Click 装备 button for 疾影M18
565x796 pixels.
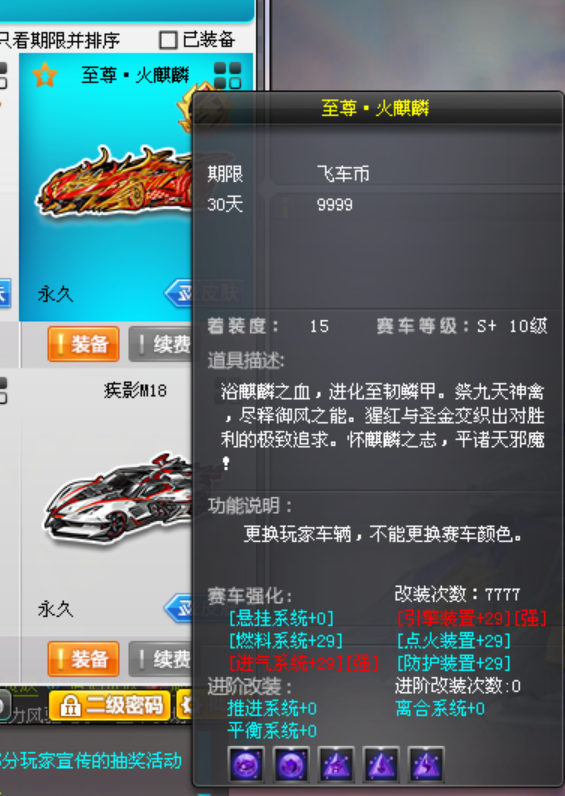pos(83,659)
